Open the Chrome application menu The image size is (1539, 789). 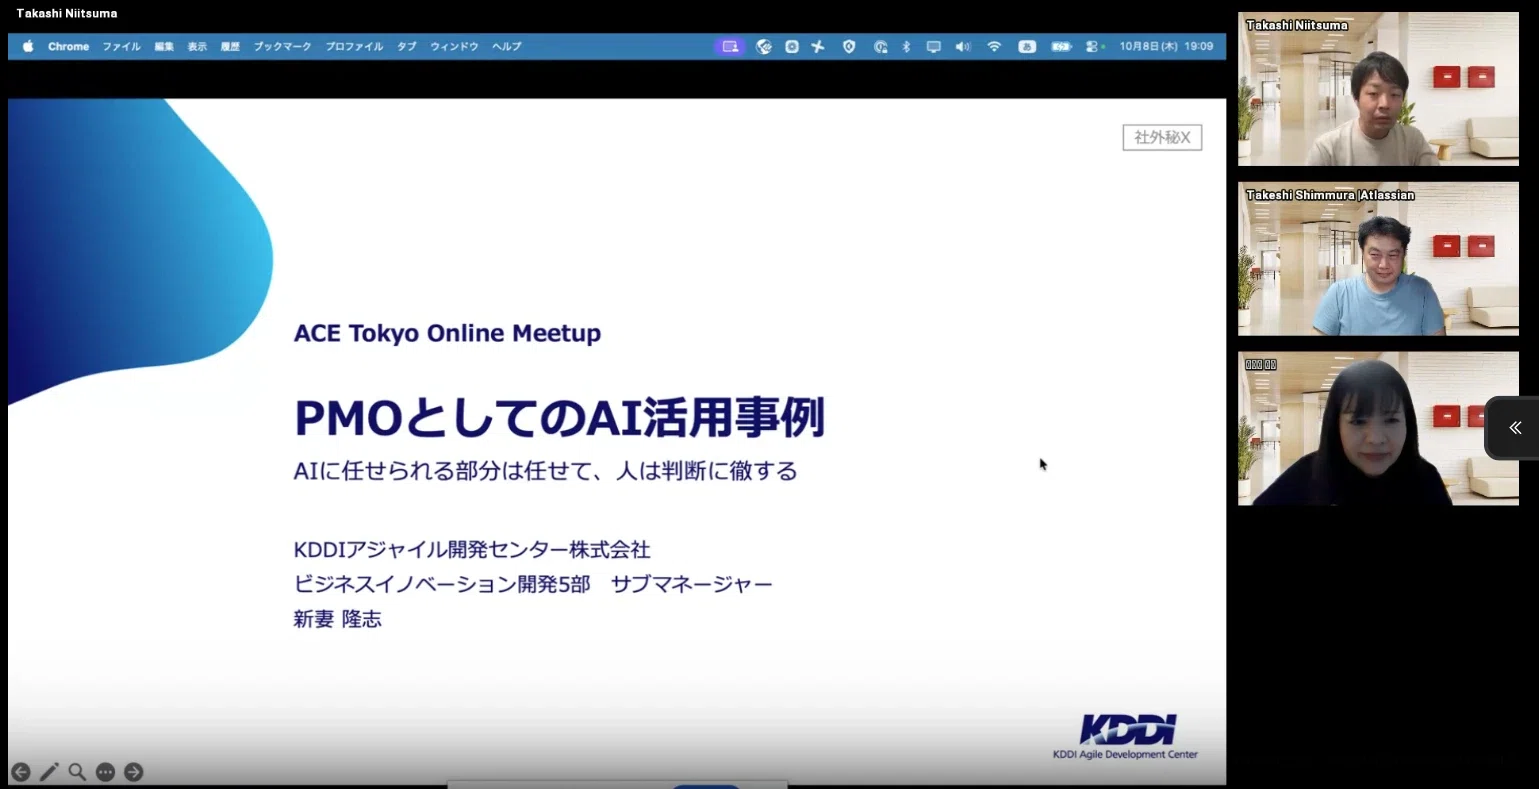pyautogui.click(x=68, y=46)
